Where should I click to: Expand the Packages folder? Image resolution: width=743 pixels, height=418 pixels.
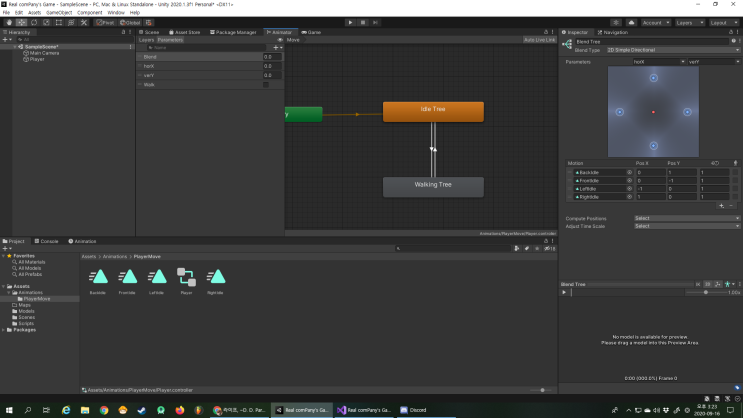(x=4, y=330)
